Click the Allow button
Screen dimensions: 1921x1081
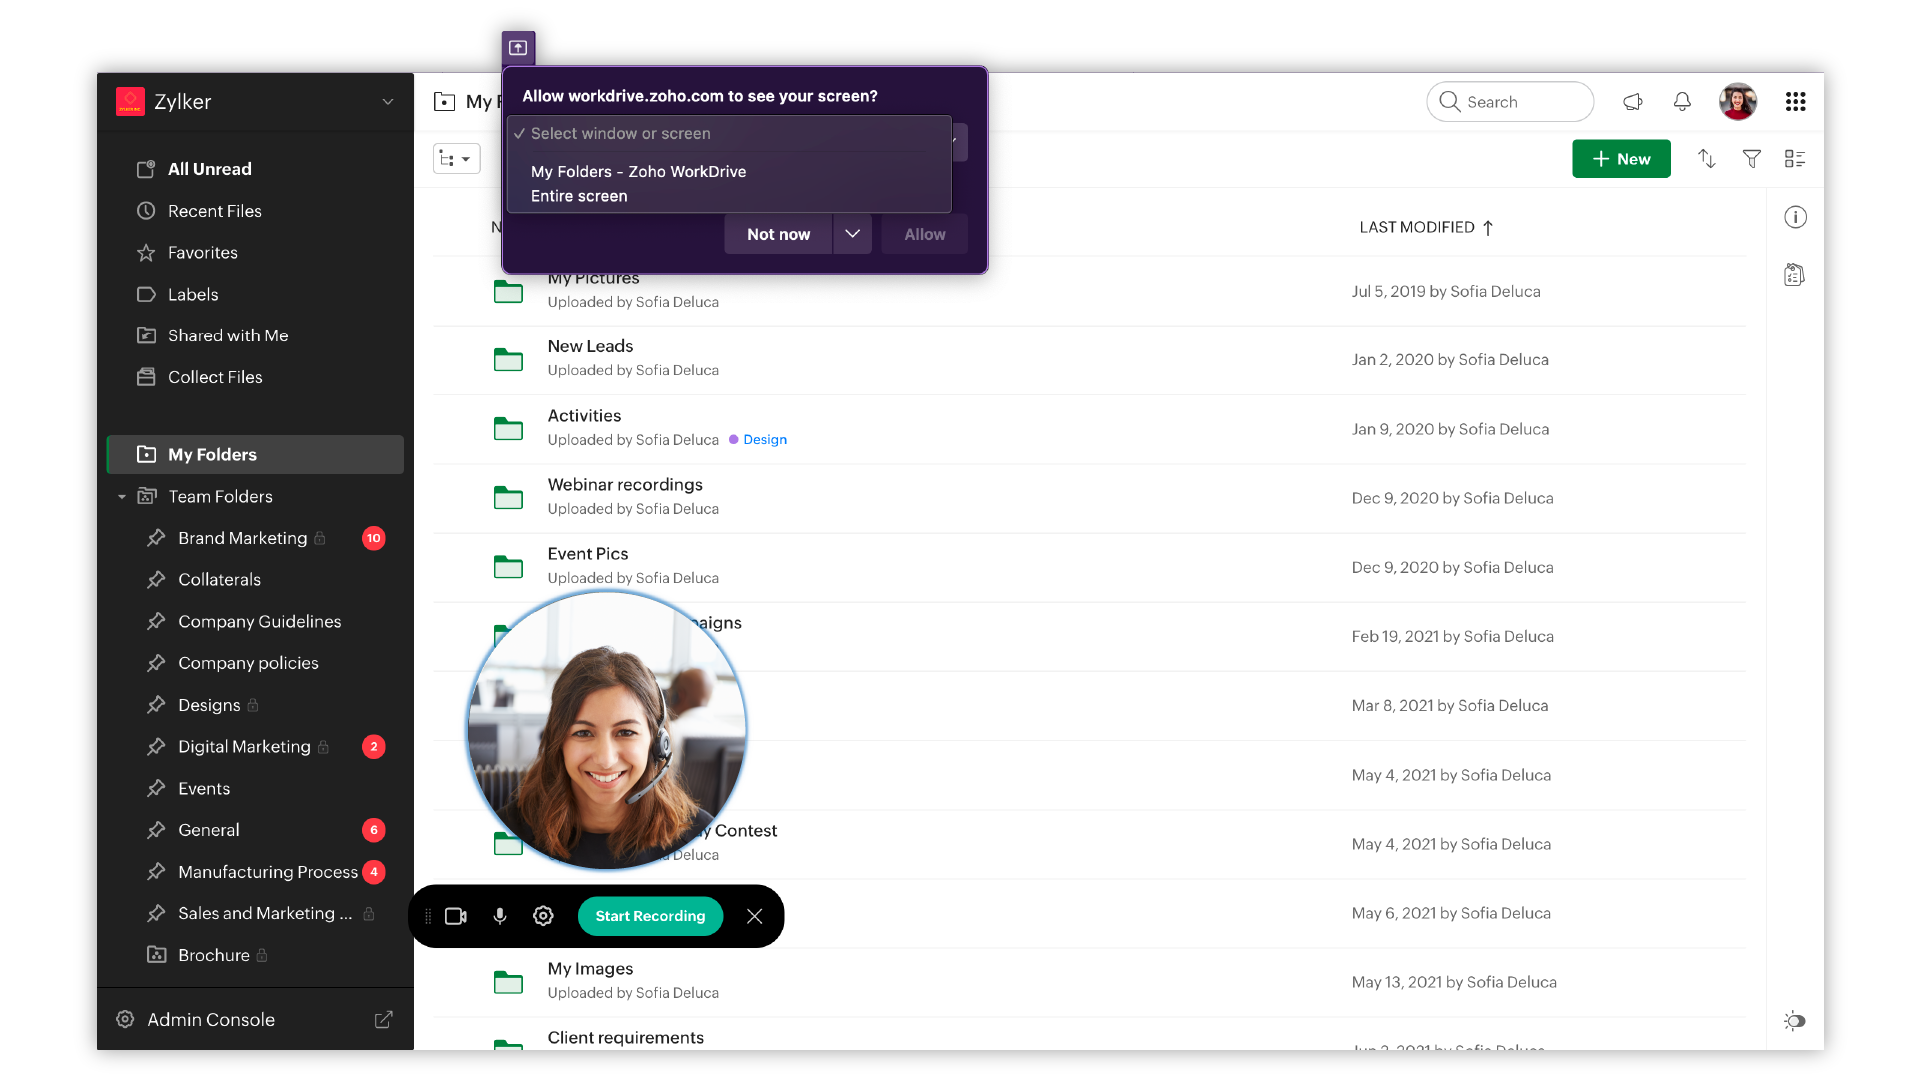(x=924, y=234)
